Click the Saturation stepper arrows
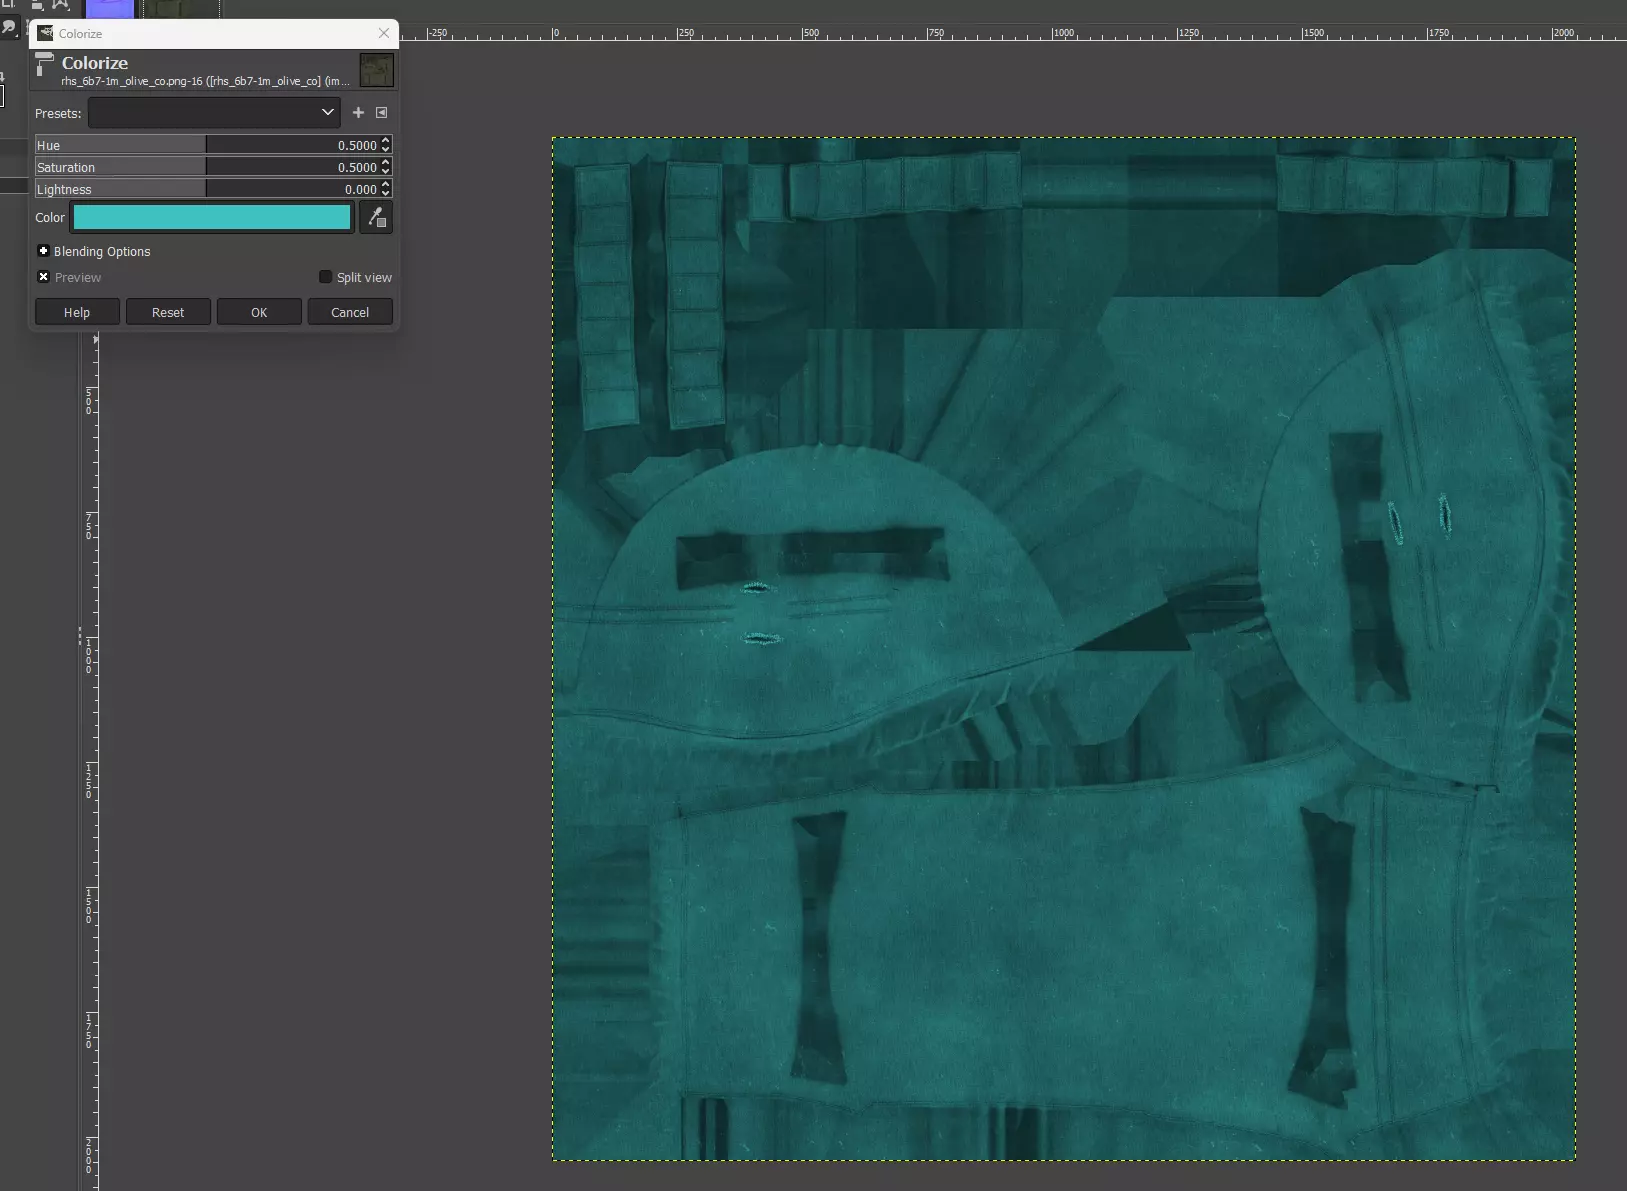The height and width of the screenshot is (1191, 1627). [x=386, y=167]
